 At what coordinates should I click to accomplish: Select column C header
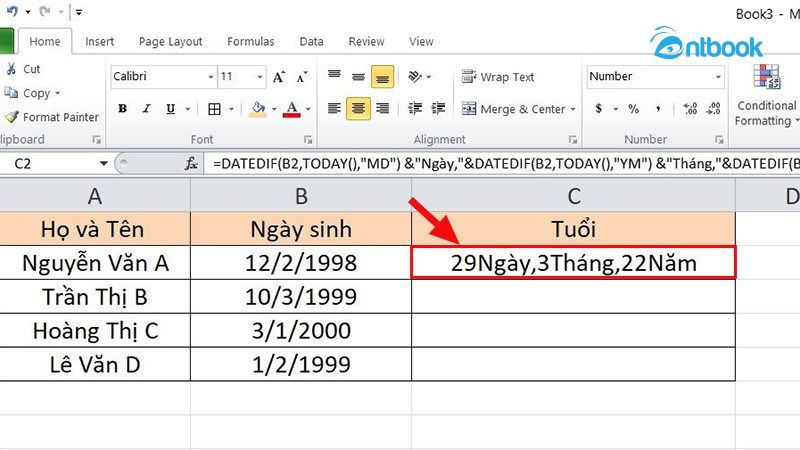coord(573,196)
